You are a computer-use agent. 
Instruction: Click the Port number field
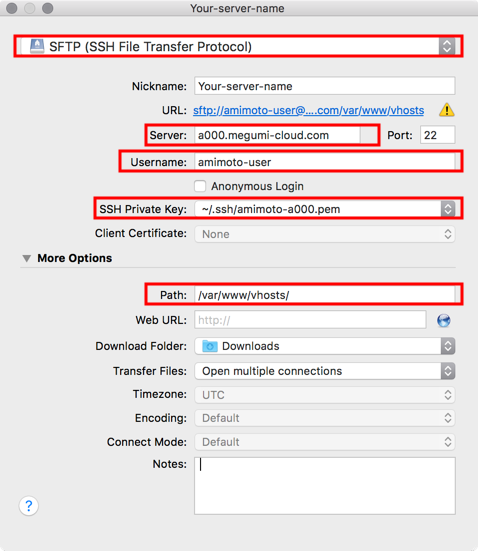coord(438,135)
